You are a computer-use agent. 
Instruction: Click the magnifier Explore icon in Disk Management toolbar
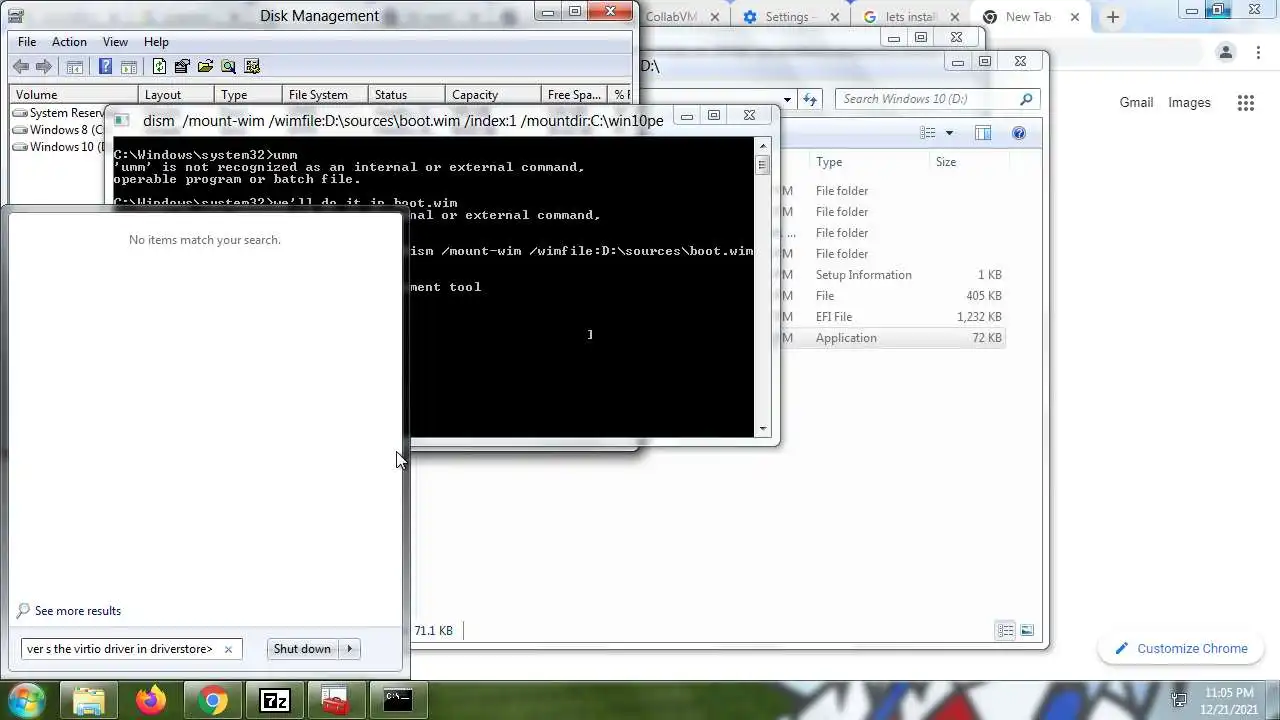229,66
